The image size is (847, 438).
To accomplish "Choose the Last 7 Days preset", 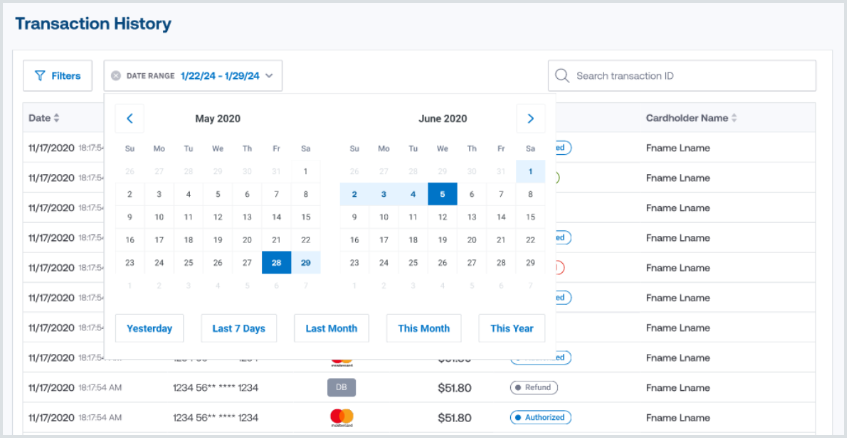I will click(x=239, y=328).
